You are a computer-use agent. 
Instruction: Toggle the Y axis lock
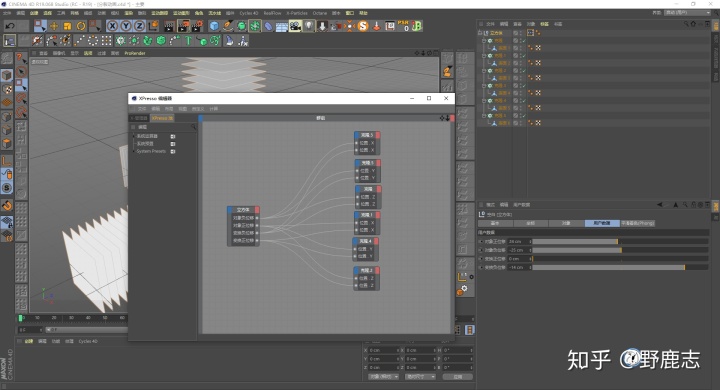coord(126,26)
